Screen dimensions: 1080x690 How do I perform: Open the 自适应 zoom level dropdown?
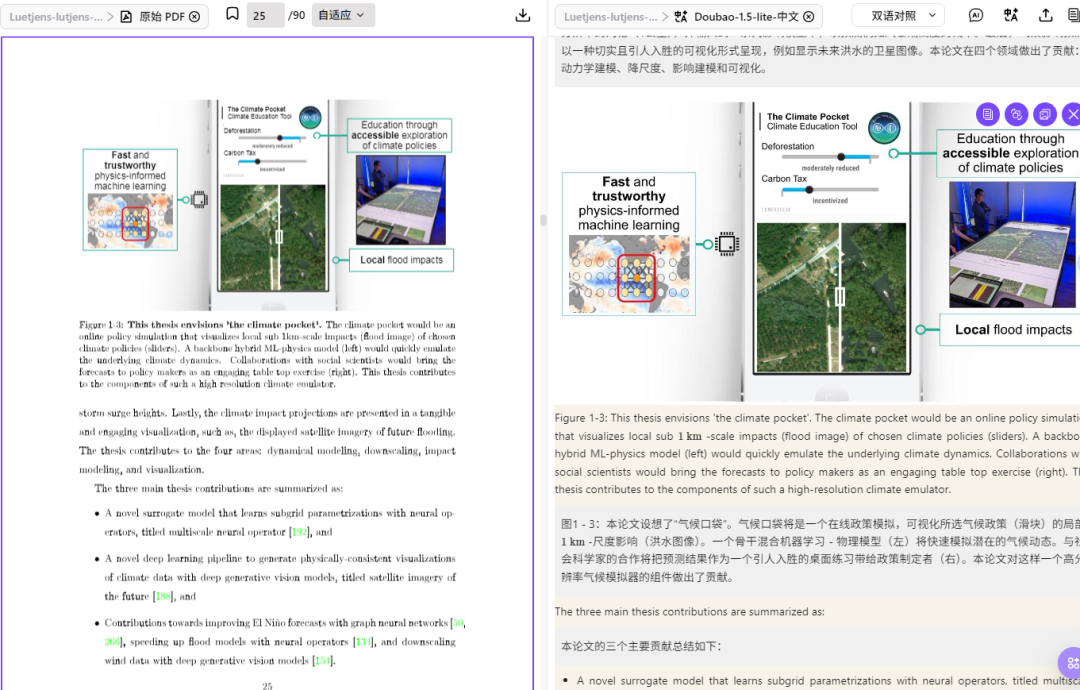[x=340, y=15]
